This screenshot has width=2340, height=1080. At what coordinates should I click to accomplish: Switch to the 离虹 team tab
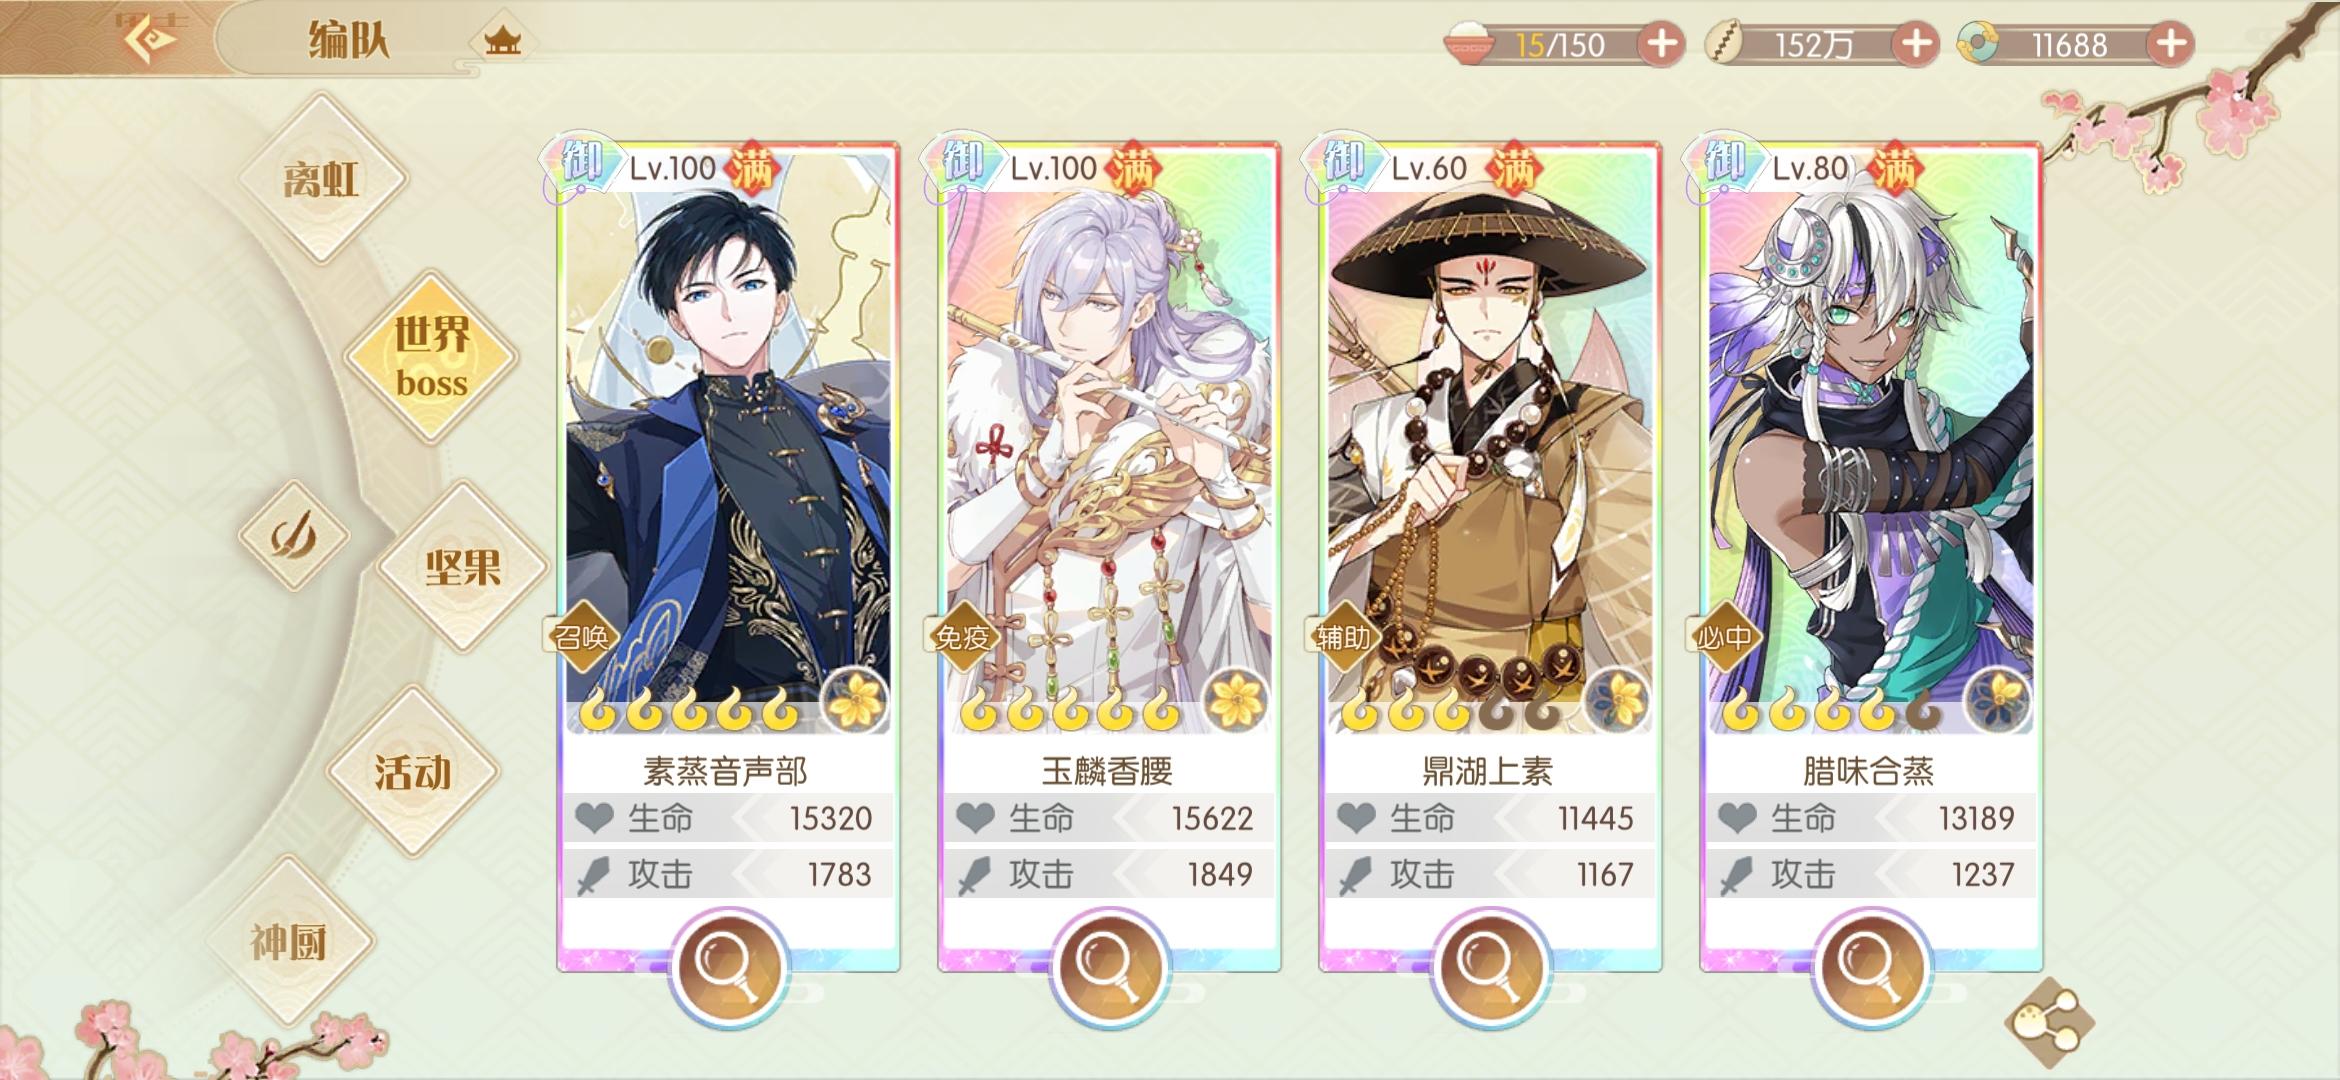click(x=322, y=178)
